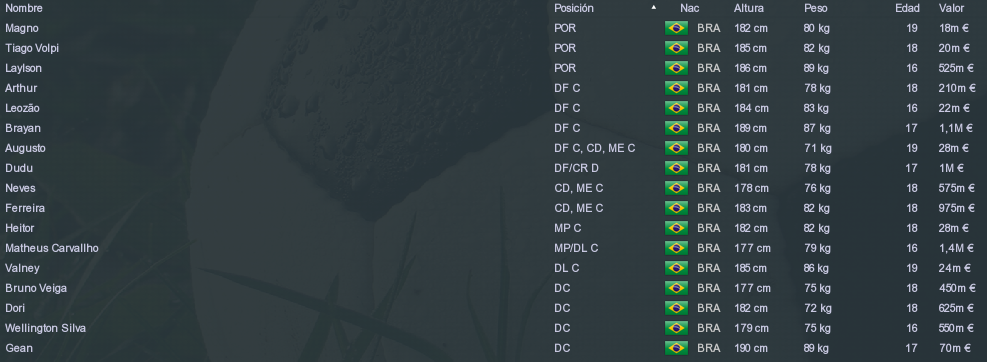987x362 pixels.
Task: Open player Wellington Silva
Action: click(x=45, y=328)
